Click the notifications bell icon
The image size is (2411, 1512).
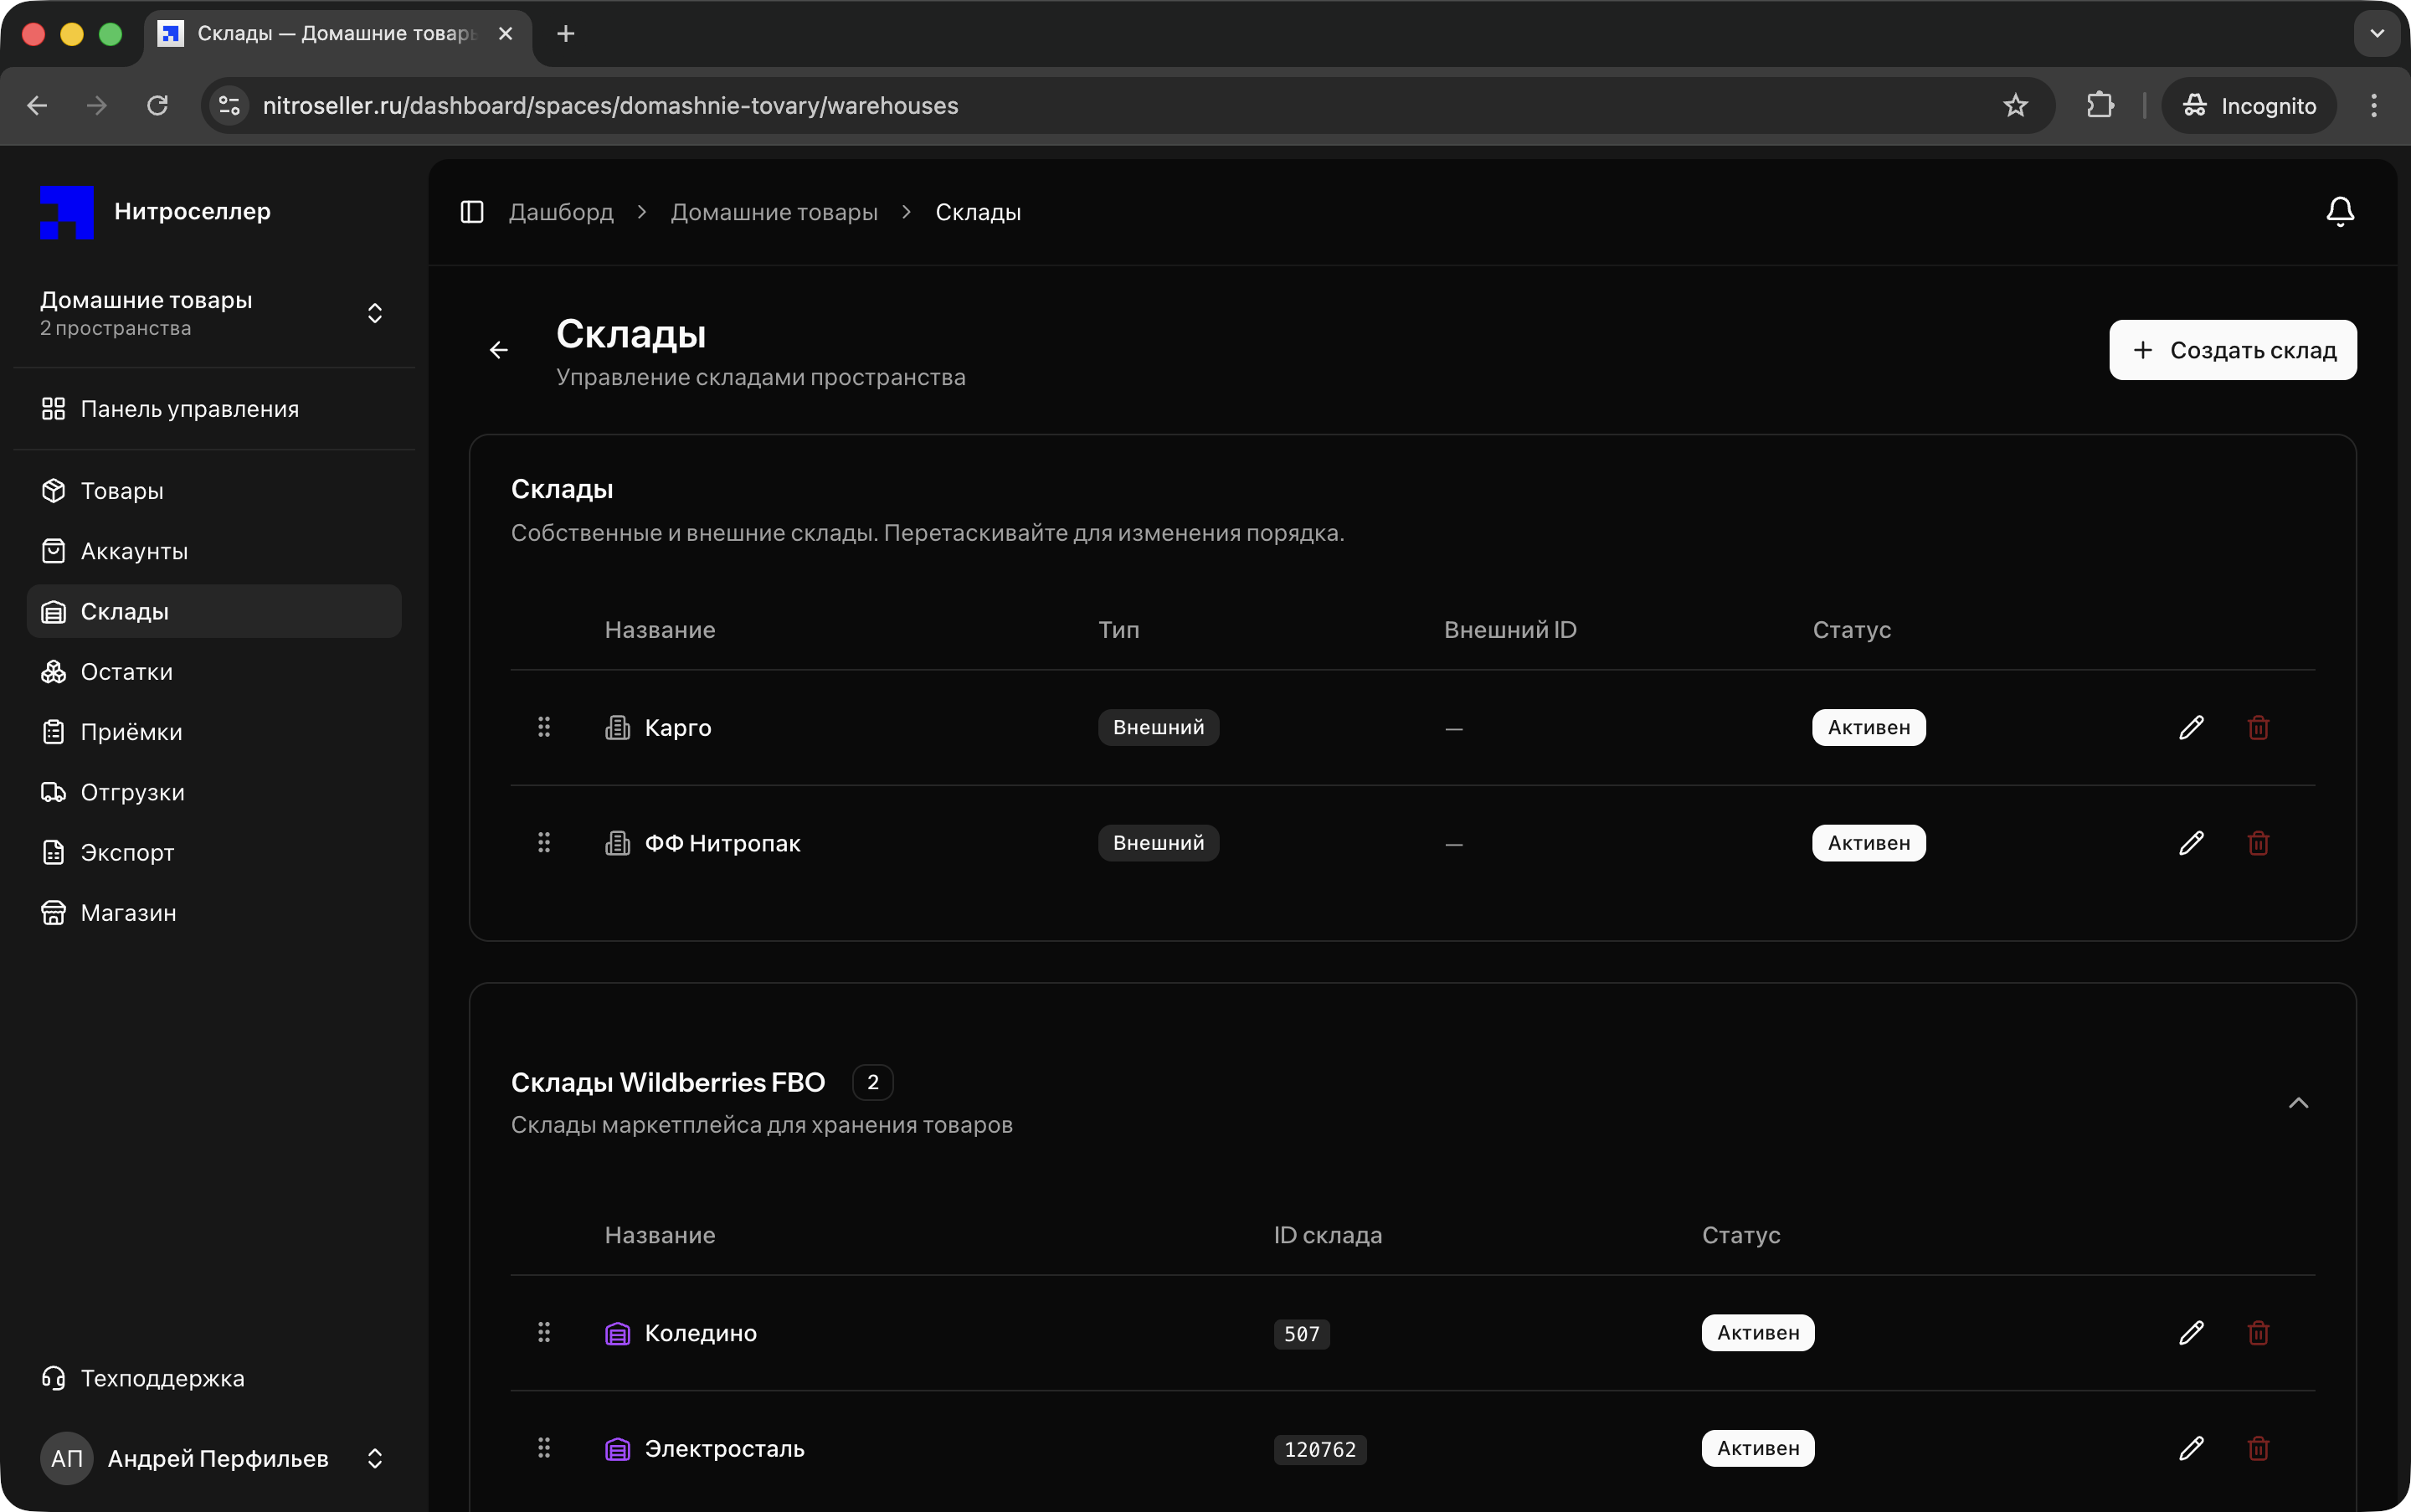tap(2339, 212)
